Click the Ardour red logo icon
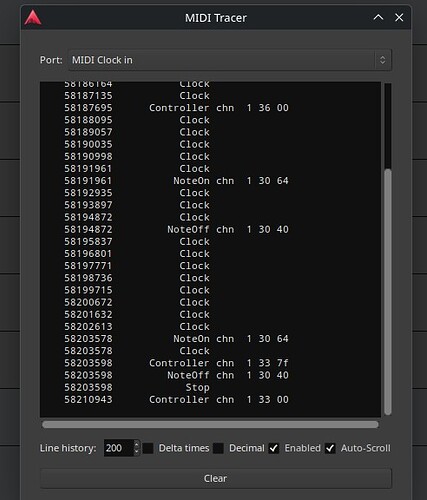 pyautogui.click(x=33, y=18)
